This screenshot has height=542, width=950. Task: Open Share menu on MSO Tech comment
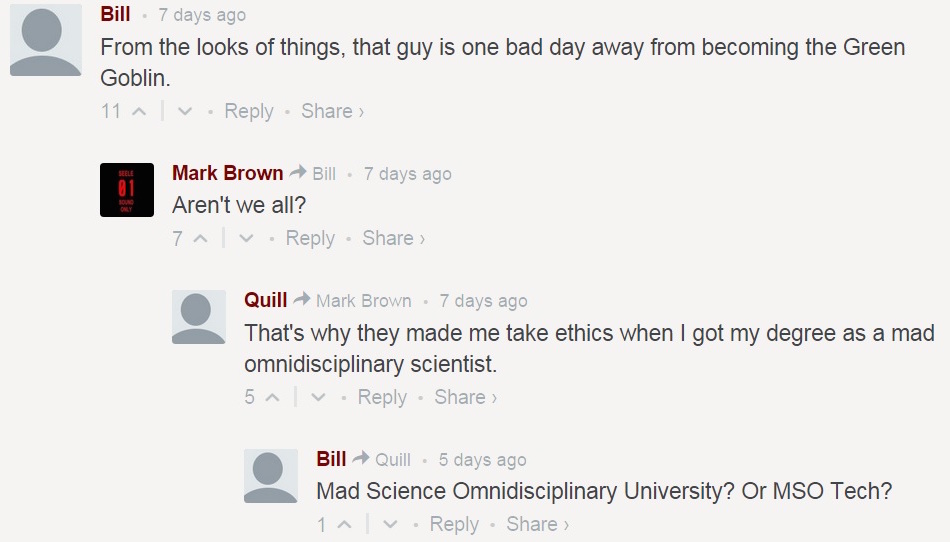pos(537,524)
